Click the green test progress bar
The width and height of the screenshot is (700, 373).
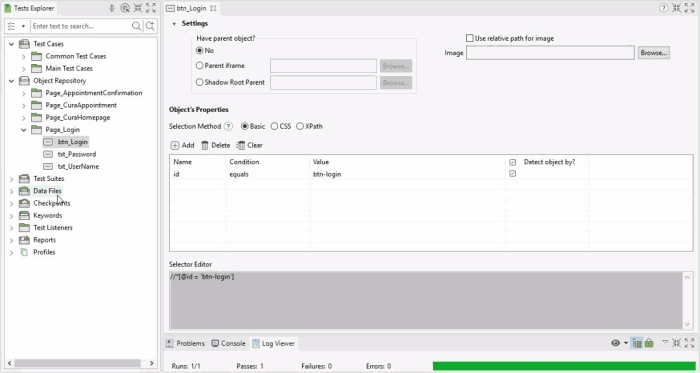pos(564,366)
